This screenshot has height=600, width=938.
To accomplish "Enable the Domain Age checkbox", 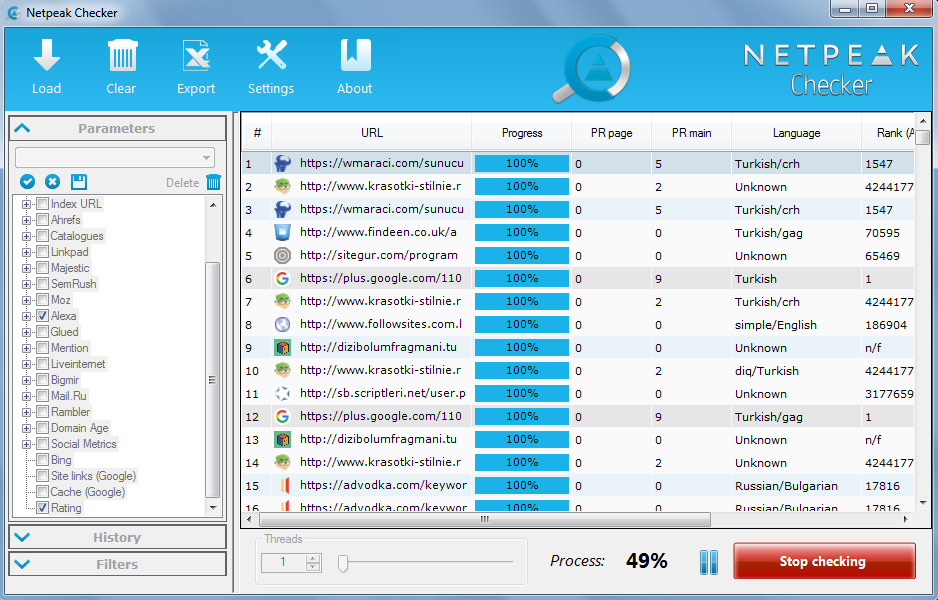I will 42,428.
